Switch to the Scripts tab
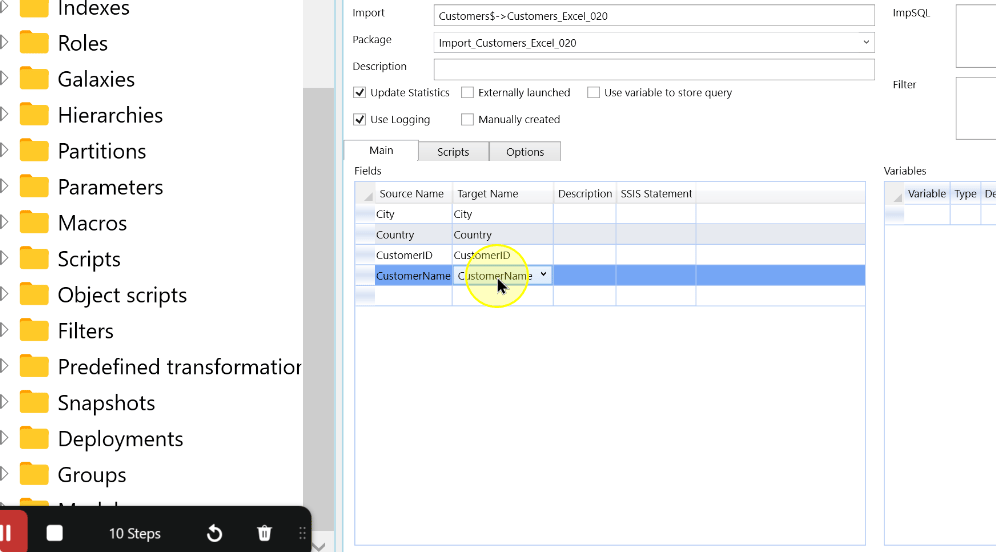This screenshot has height=552, width=996. click(x=453, y=152)
